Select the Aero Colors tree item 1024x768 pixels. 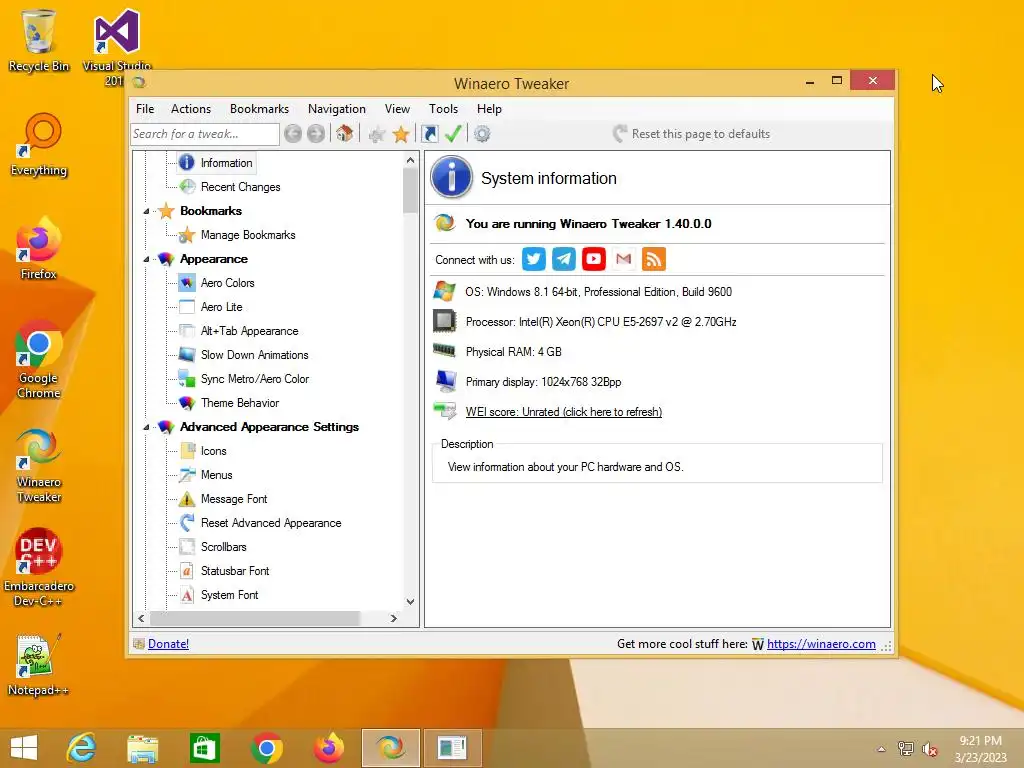pos(227,283)
